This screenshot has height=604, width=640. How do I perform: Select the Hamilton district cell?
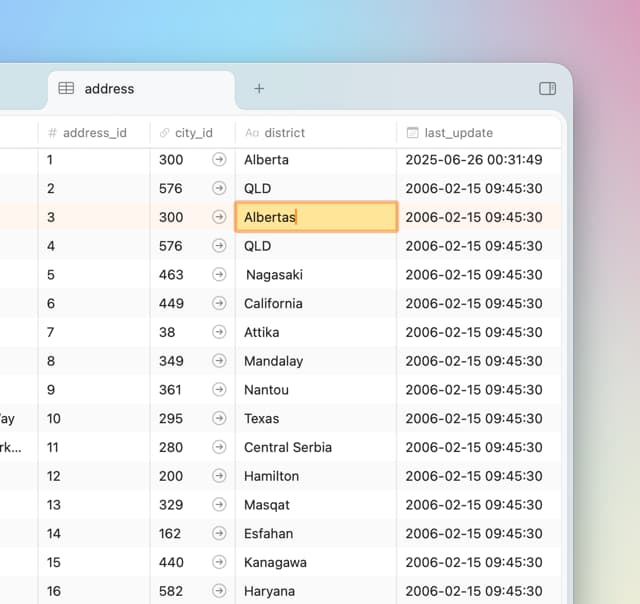click(316, 476)
